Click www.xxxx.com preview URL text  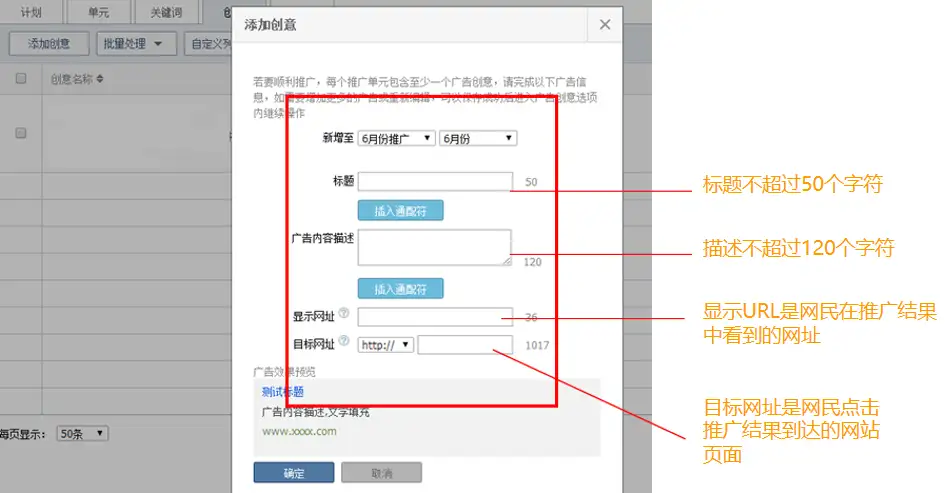(299, 432)
